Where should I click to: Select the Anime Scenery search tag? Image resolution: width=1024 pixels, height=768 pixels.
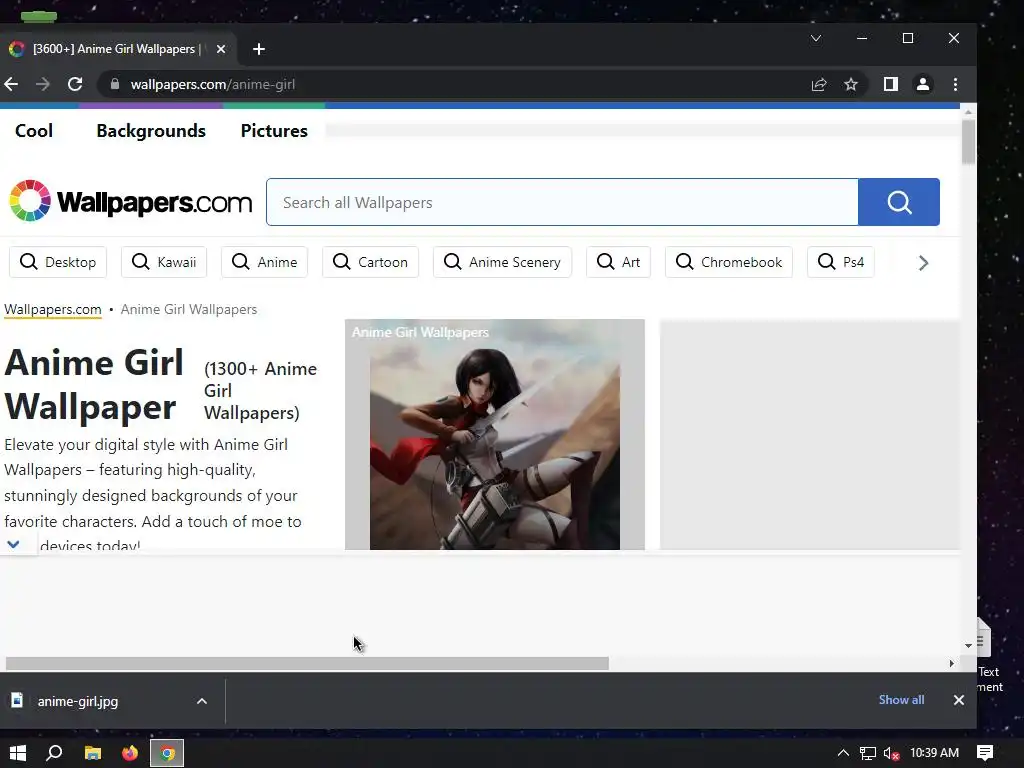[x=502, y=262]
